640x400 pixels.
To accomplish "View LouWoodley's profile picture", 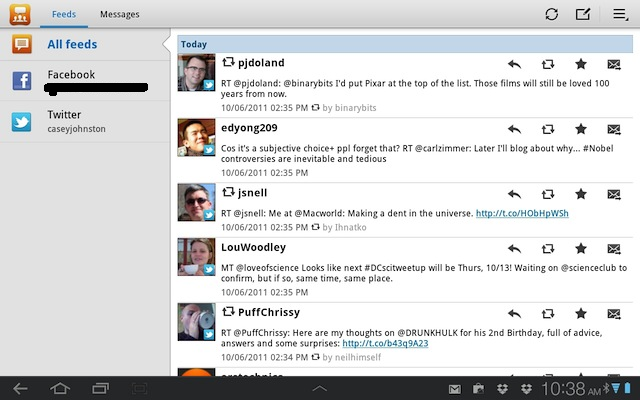I will 196,257.
